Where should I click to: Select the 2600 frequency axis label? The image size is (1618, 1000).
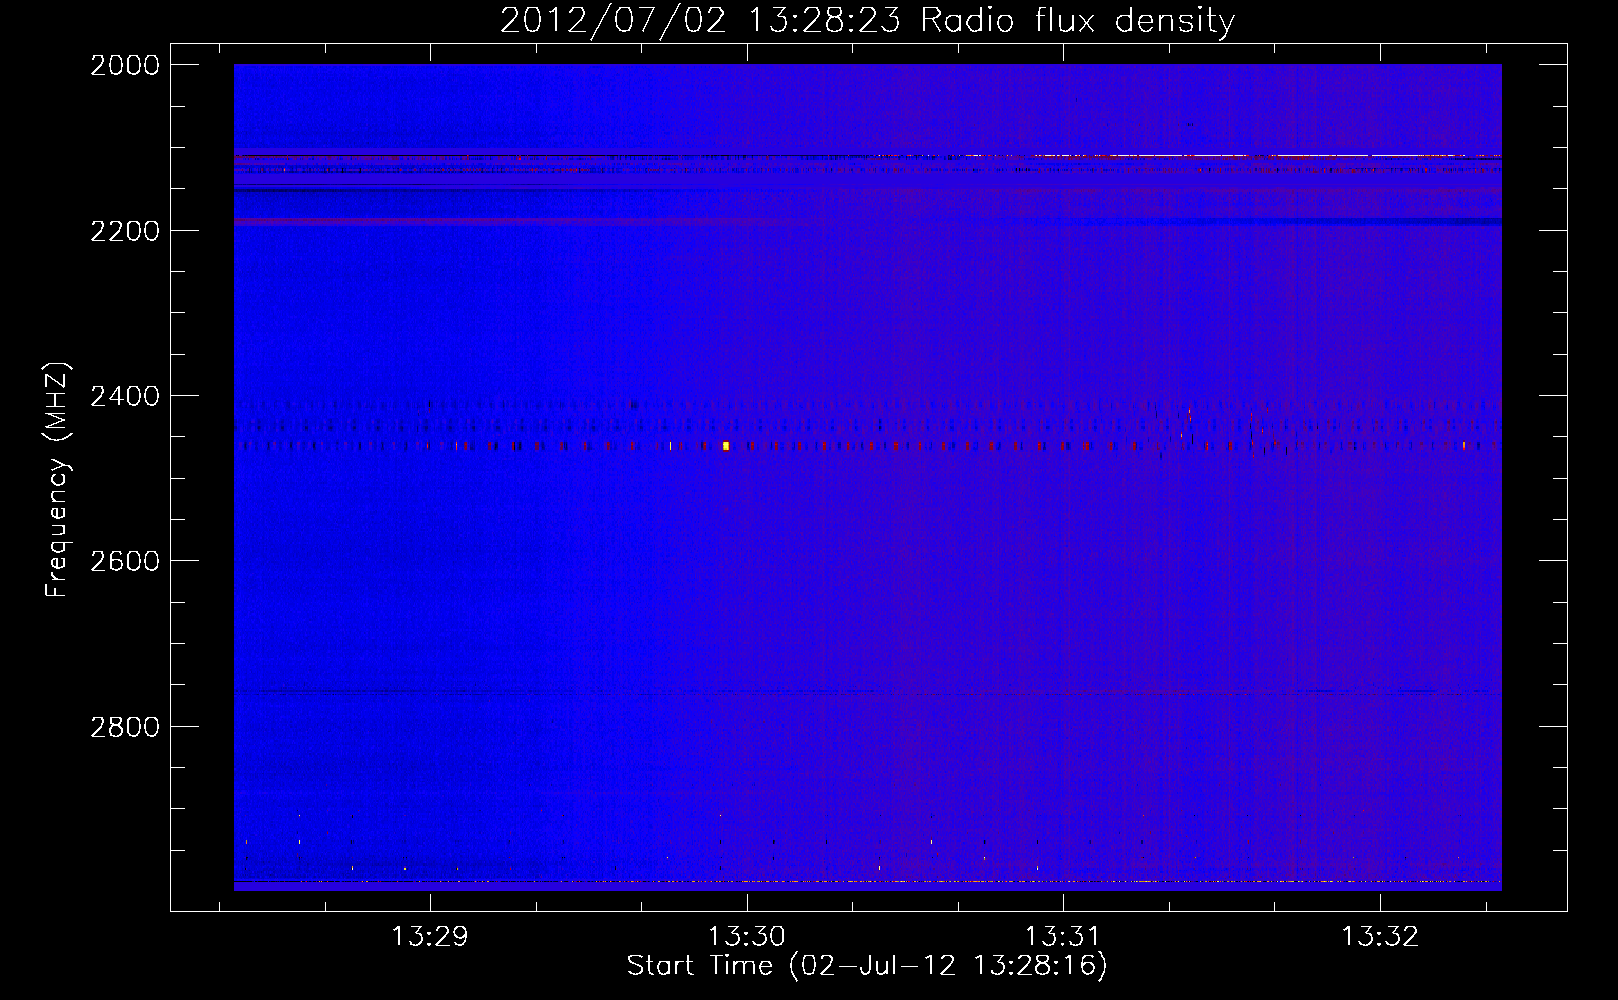125,561
